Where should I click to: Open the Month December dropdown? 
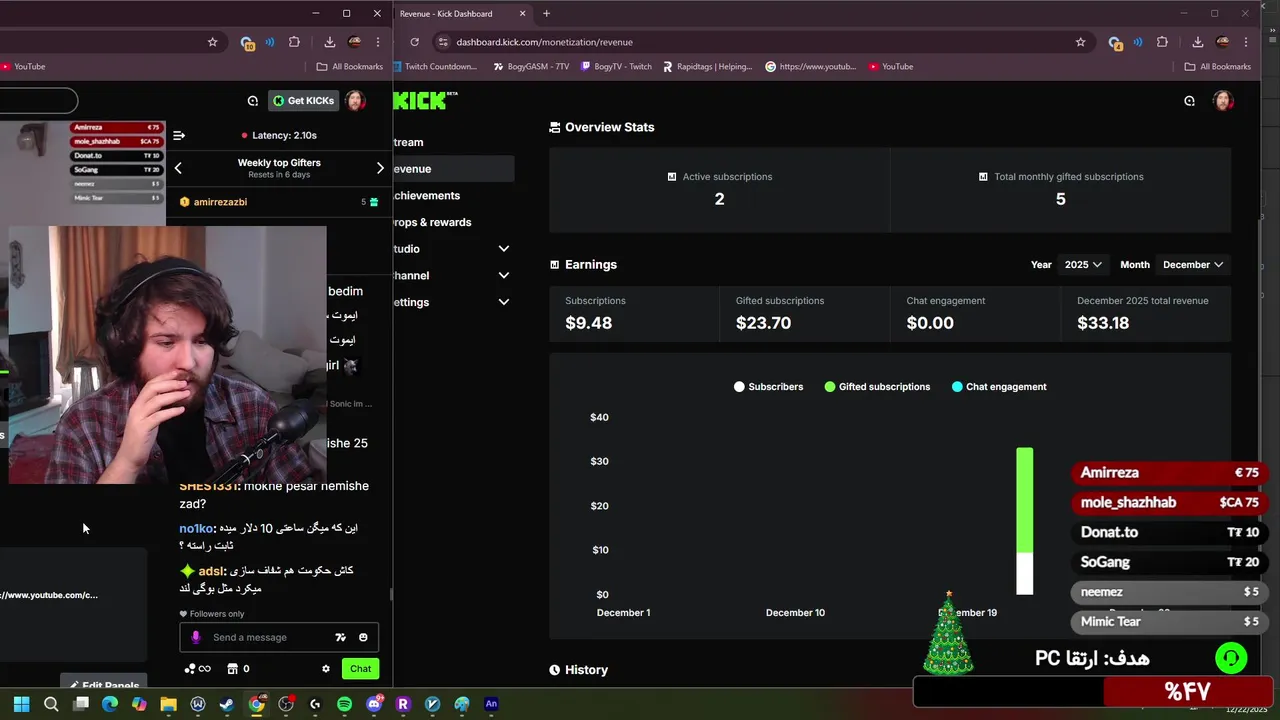click(1193, 265)
